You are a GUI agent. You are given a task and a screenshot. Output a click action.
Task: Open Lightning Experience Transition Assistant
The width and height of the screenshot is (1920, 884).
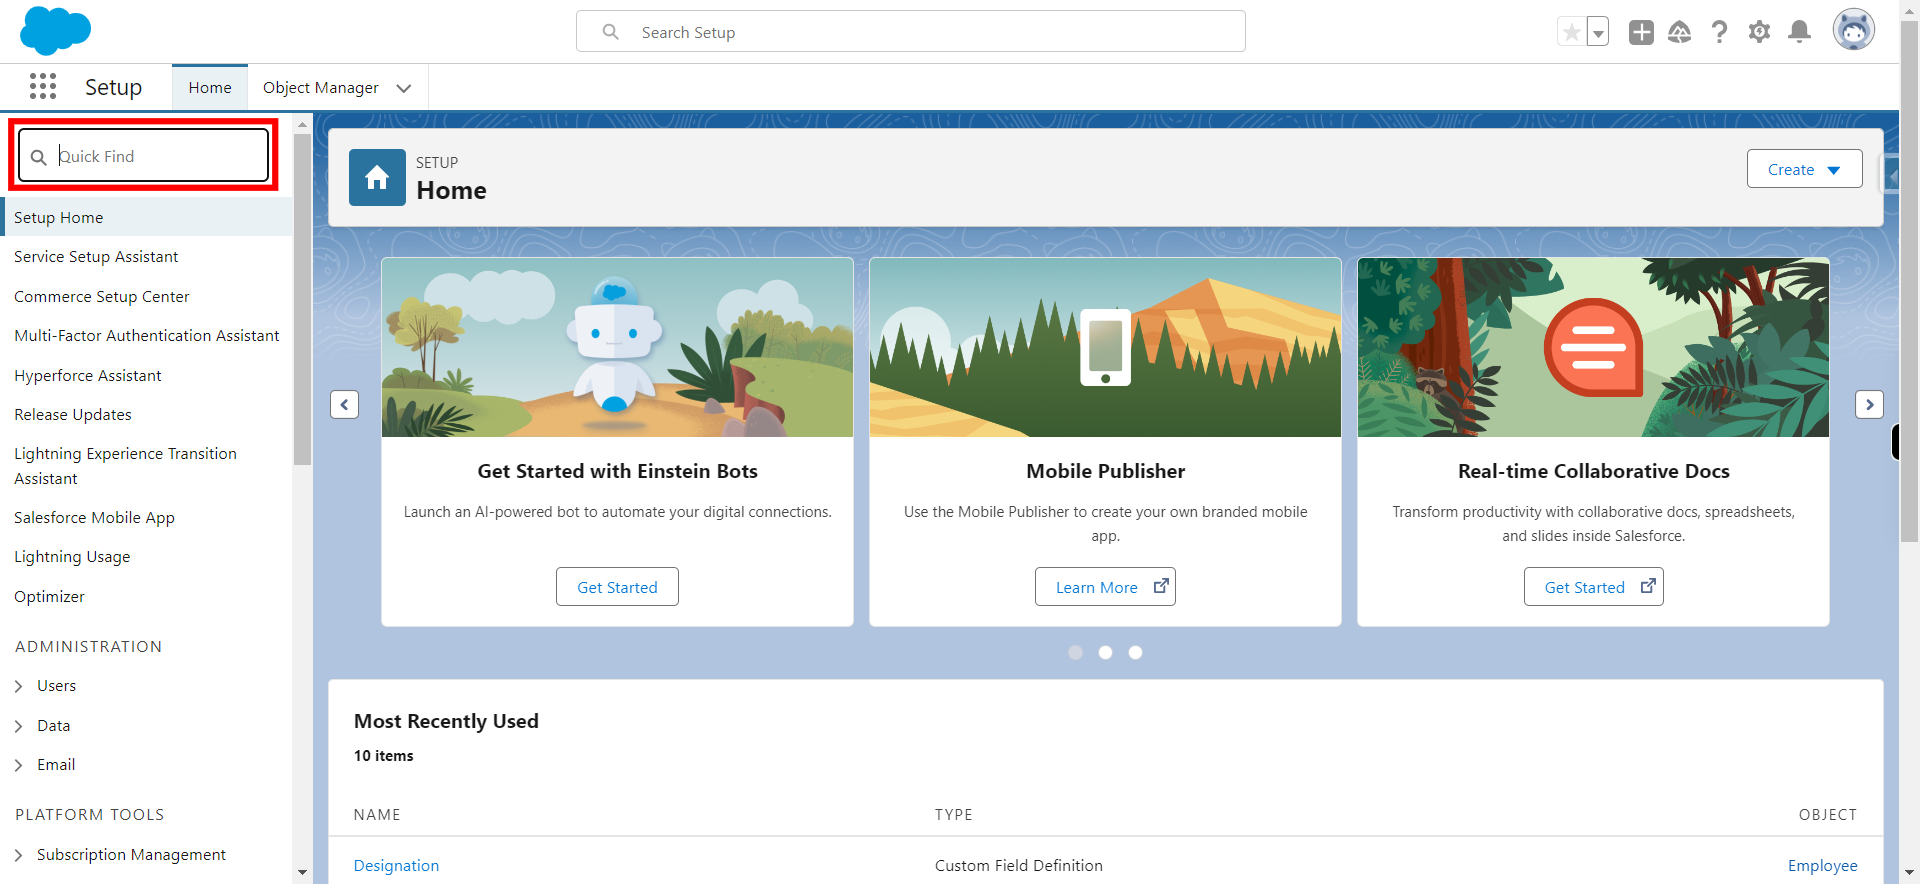(x=125, y=466)
